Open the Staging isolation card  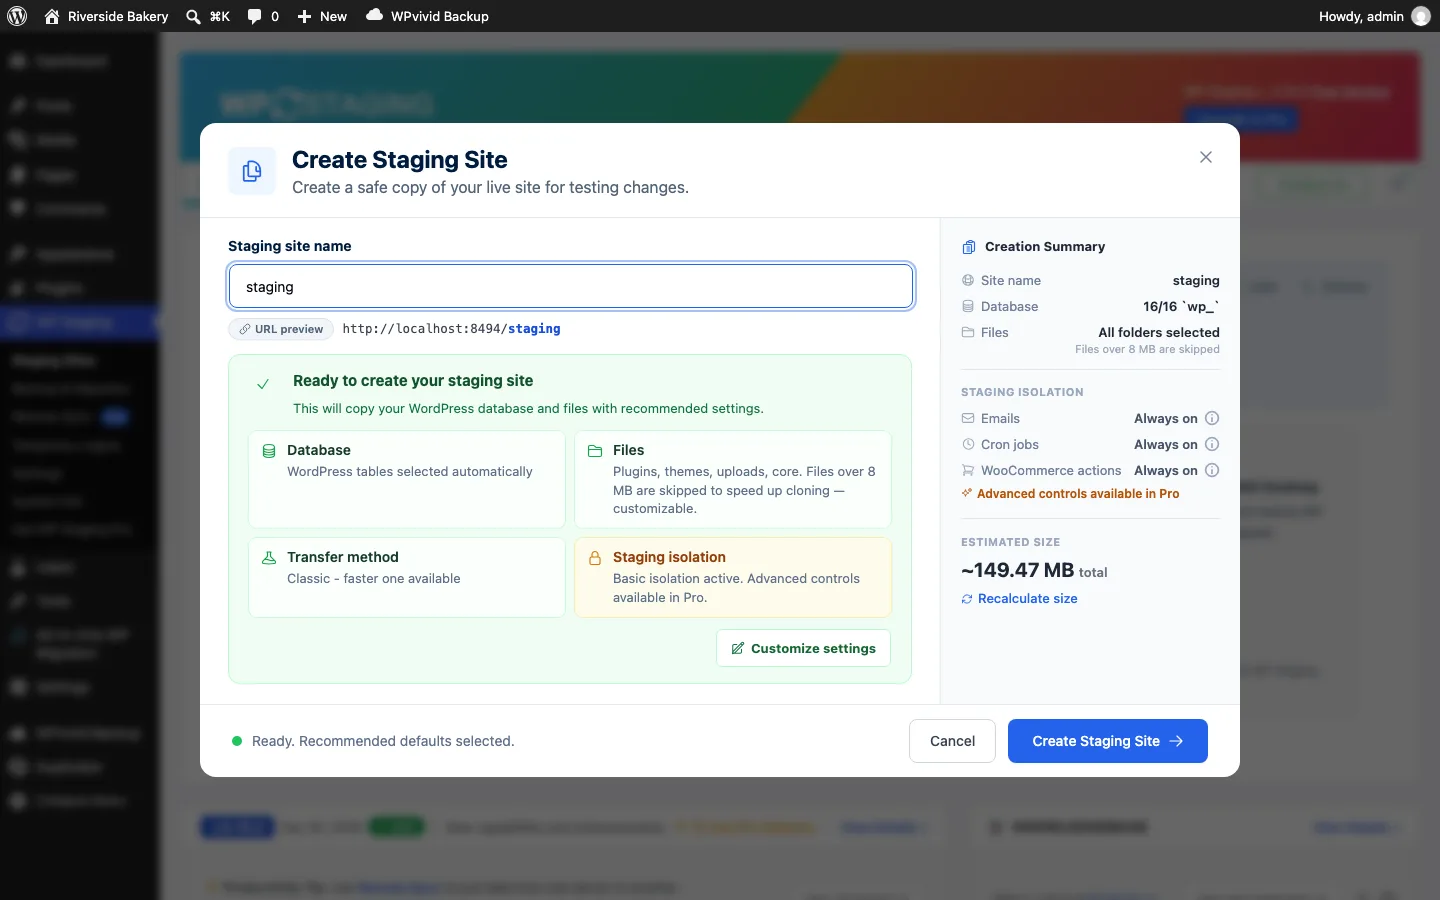point(733,578)
